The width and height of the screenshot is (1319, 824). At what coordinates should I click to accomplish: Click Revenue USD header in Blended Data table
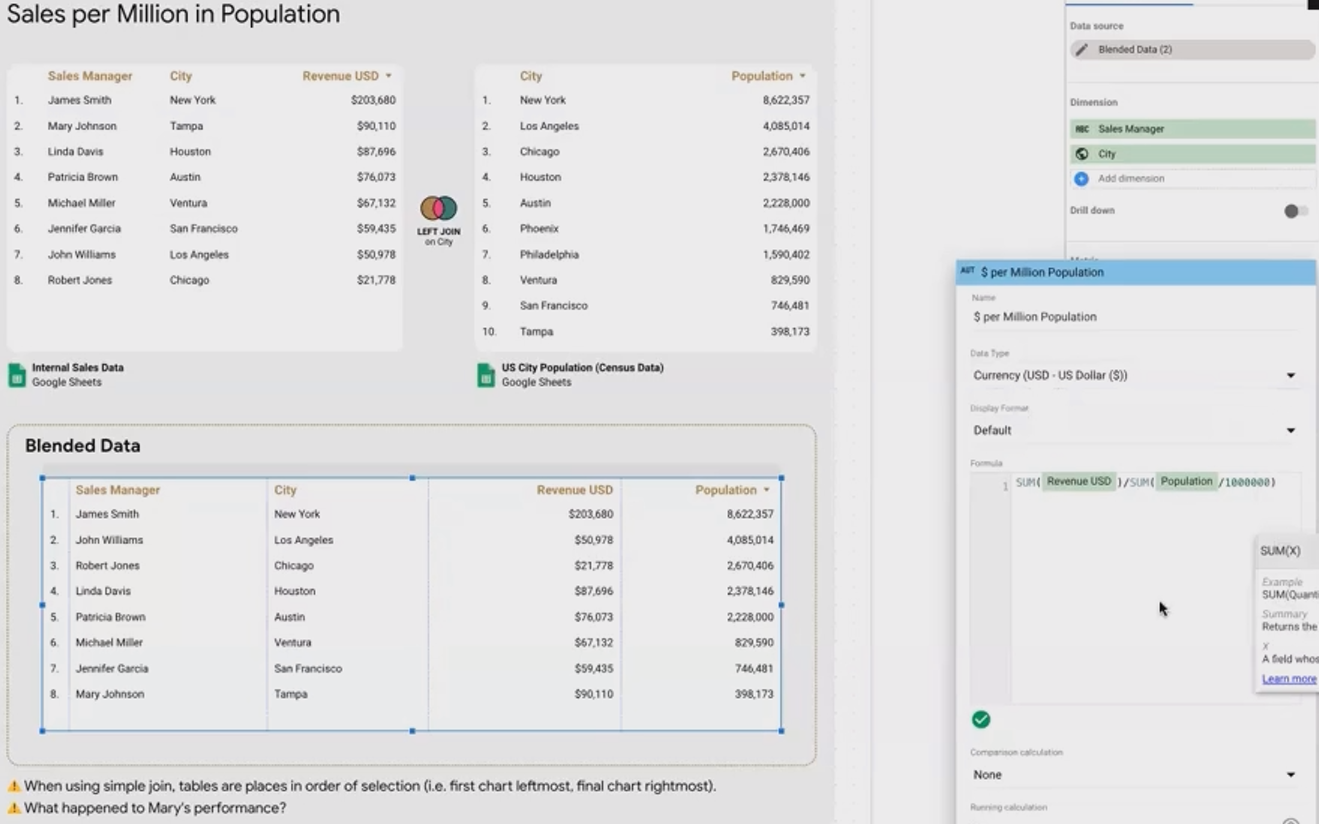click(575, 490)
